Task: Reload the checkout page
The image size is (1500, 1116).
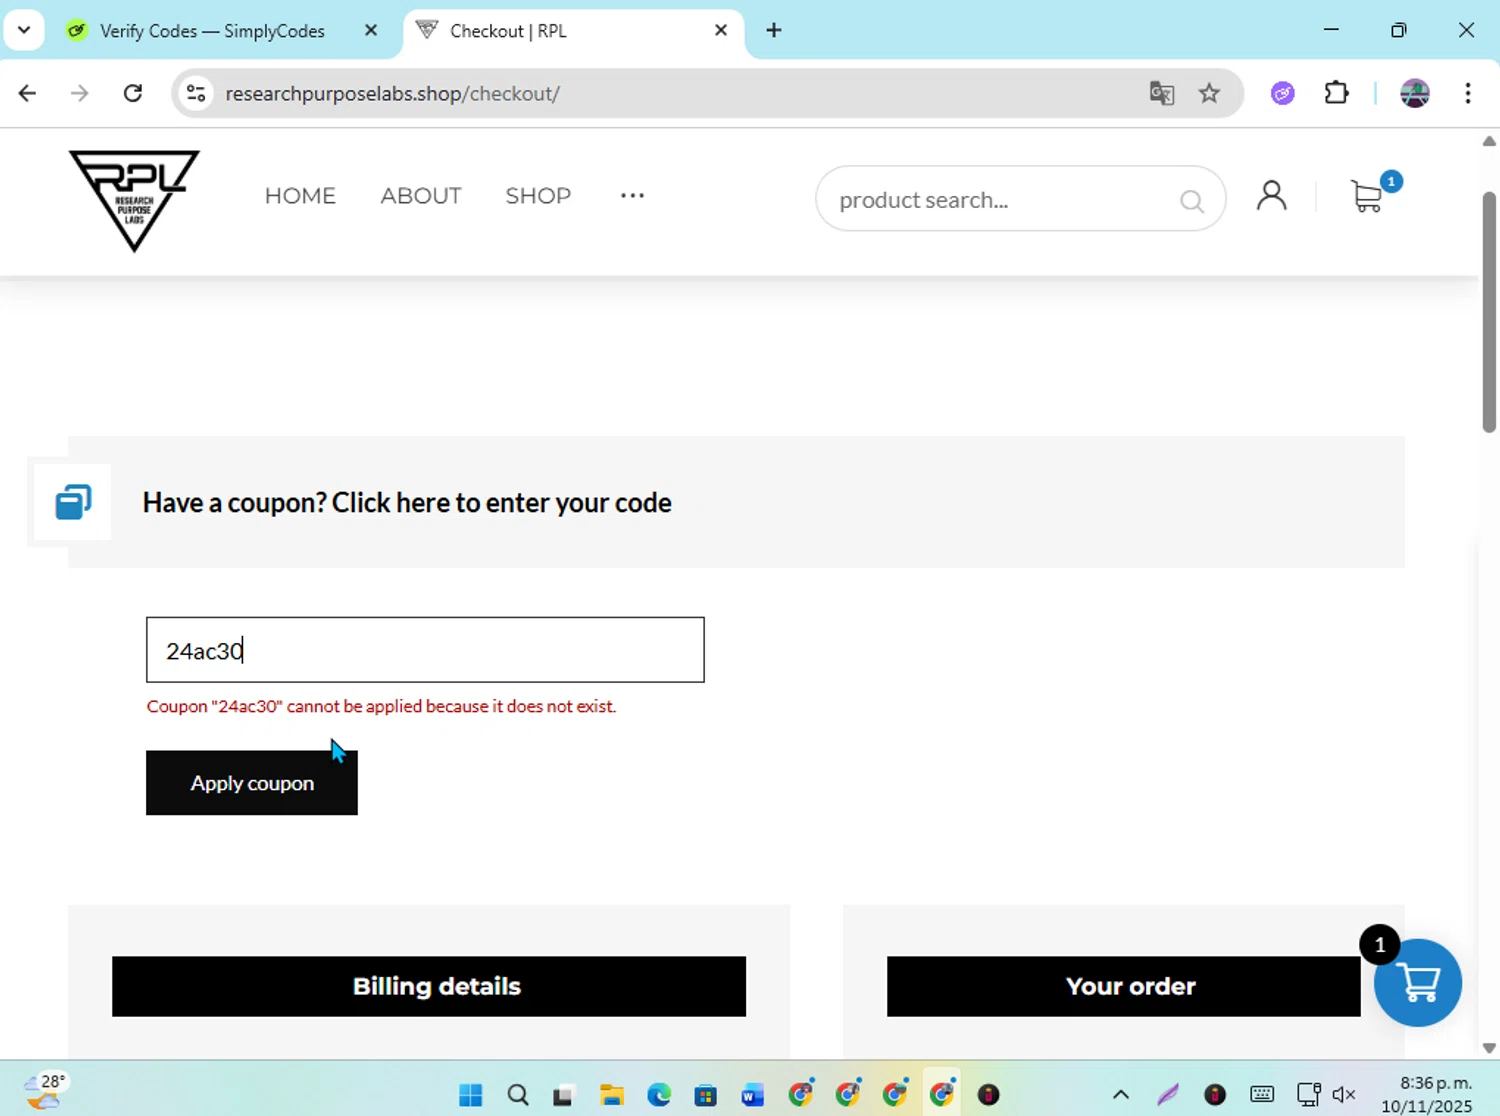Action: (132, 93)
